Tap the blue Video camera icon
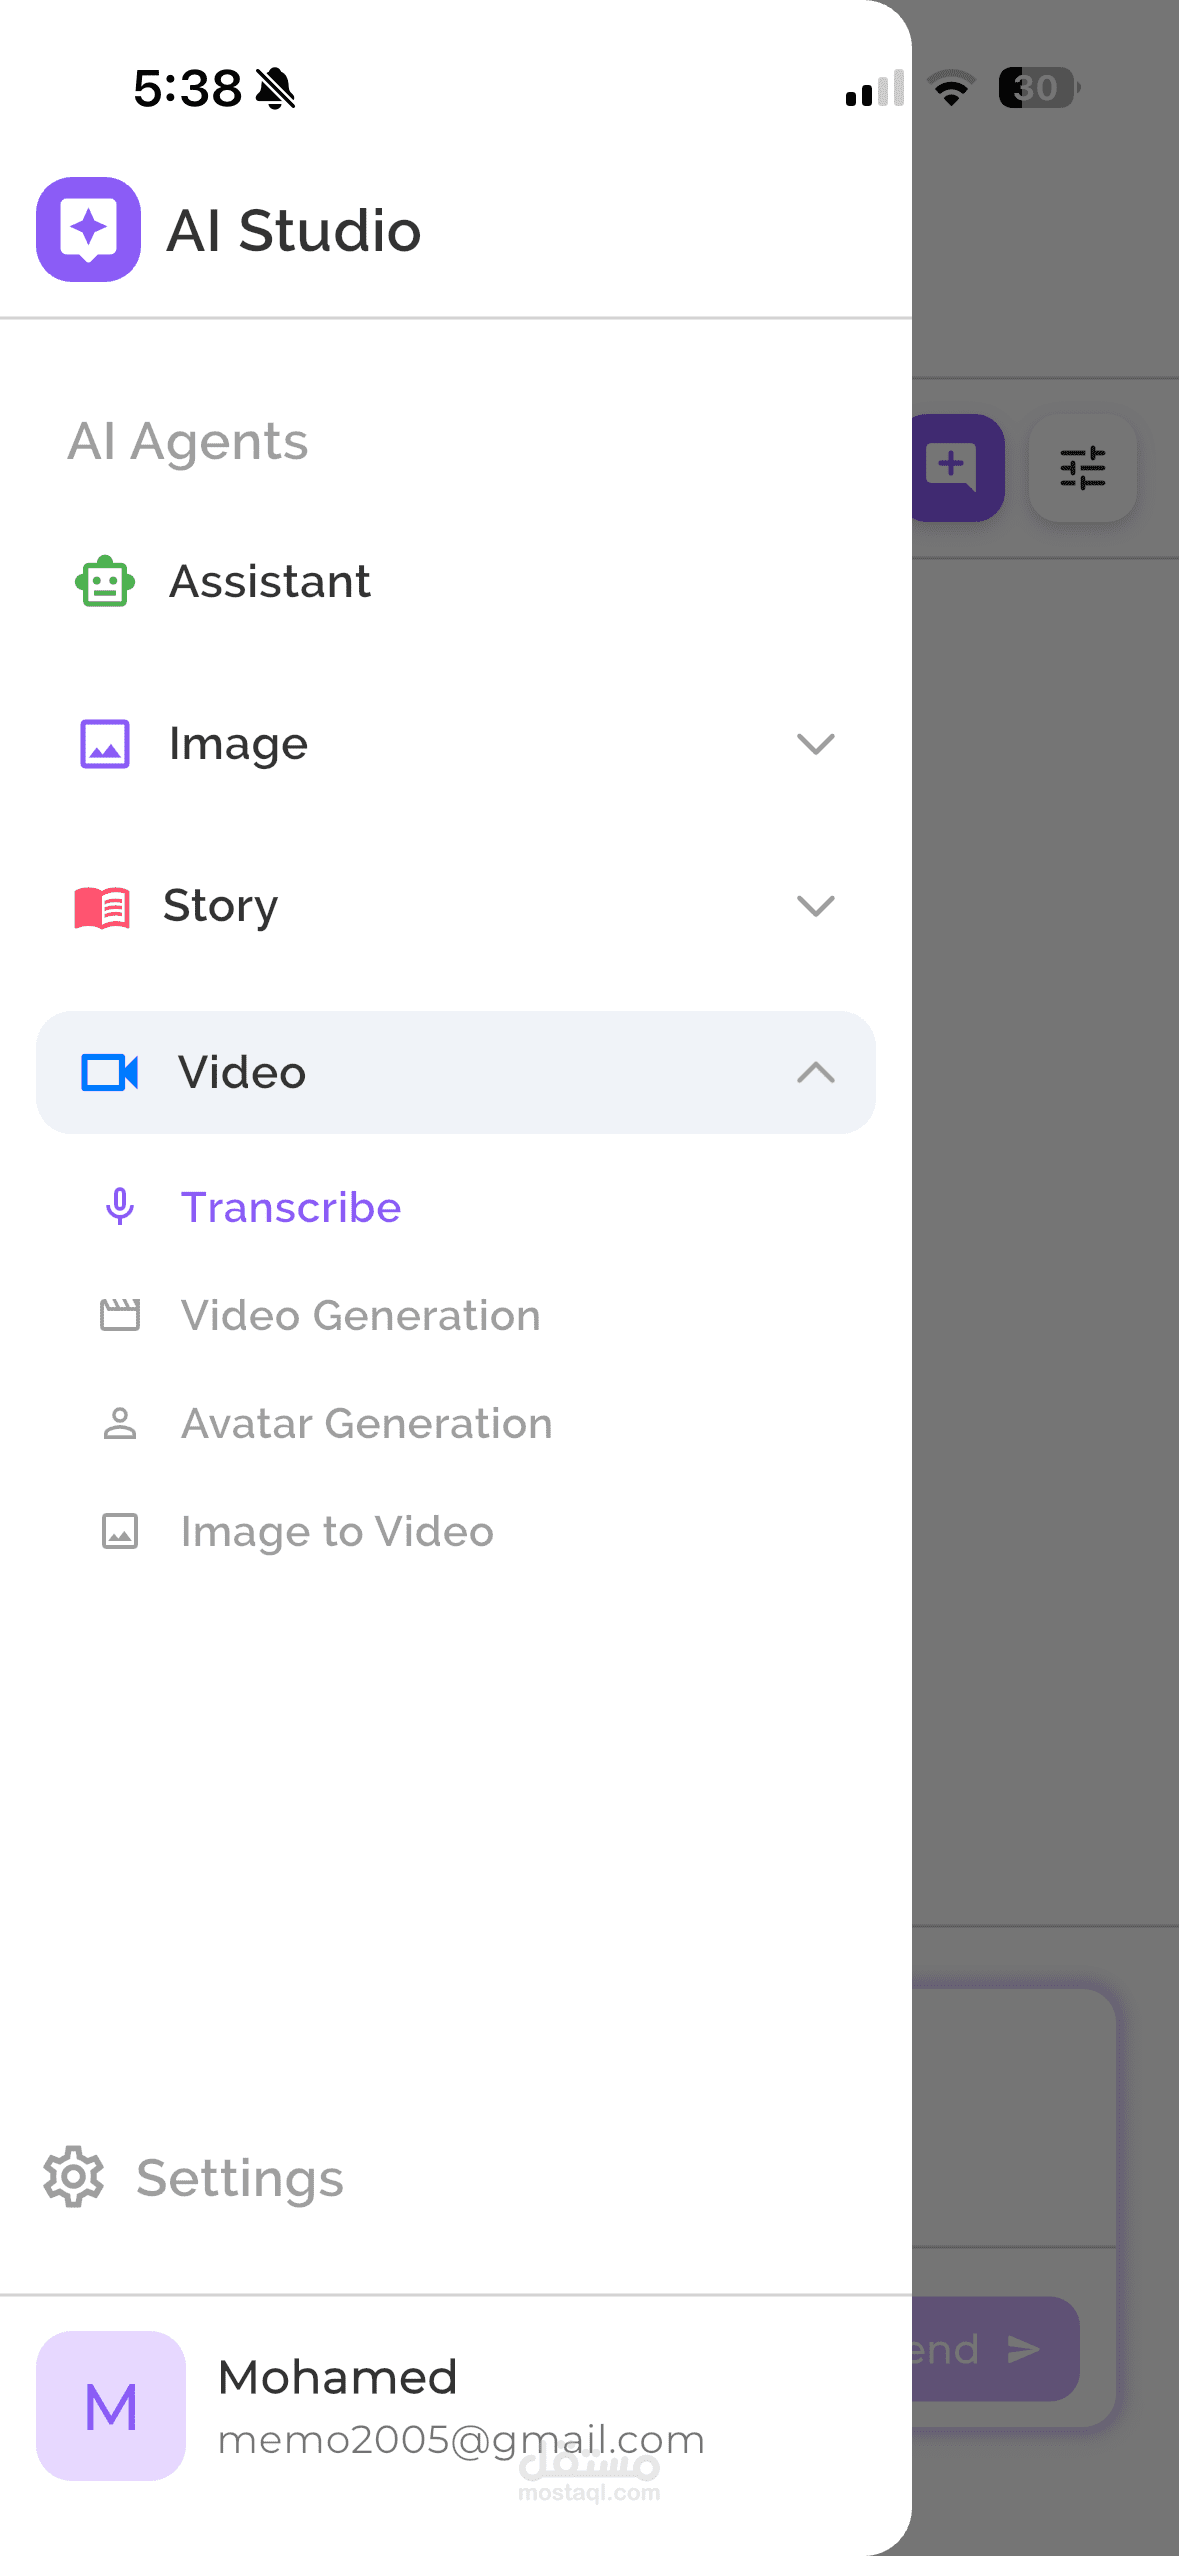This screenshot has height=2556, width=1179. pos(109,1072)
